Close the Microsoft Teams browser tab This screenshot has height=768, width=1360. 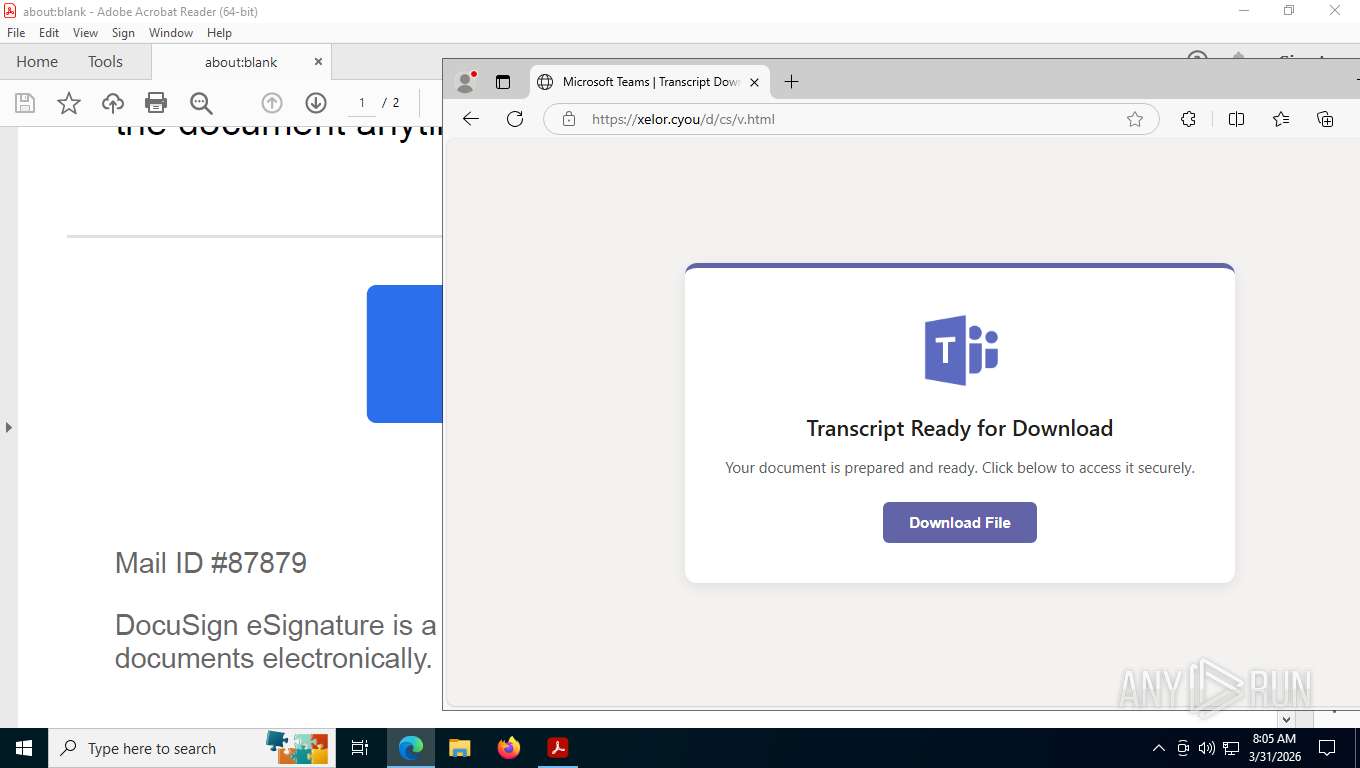point(754,82)
